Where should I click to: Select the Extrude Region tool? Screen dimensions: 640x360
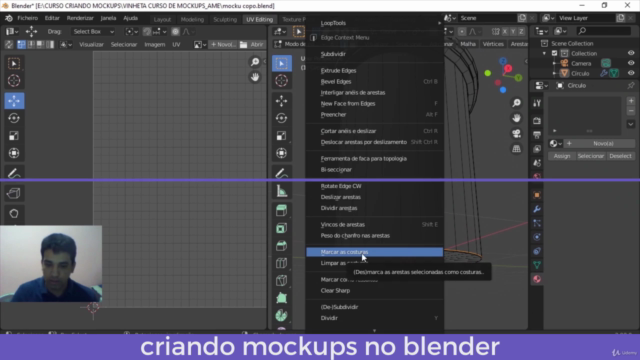(x=282, y=211)
